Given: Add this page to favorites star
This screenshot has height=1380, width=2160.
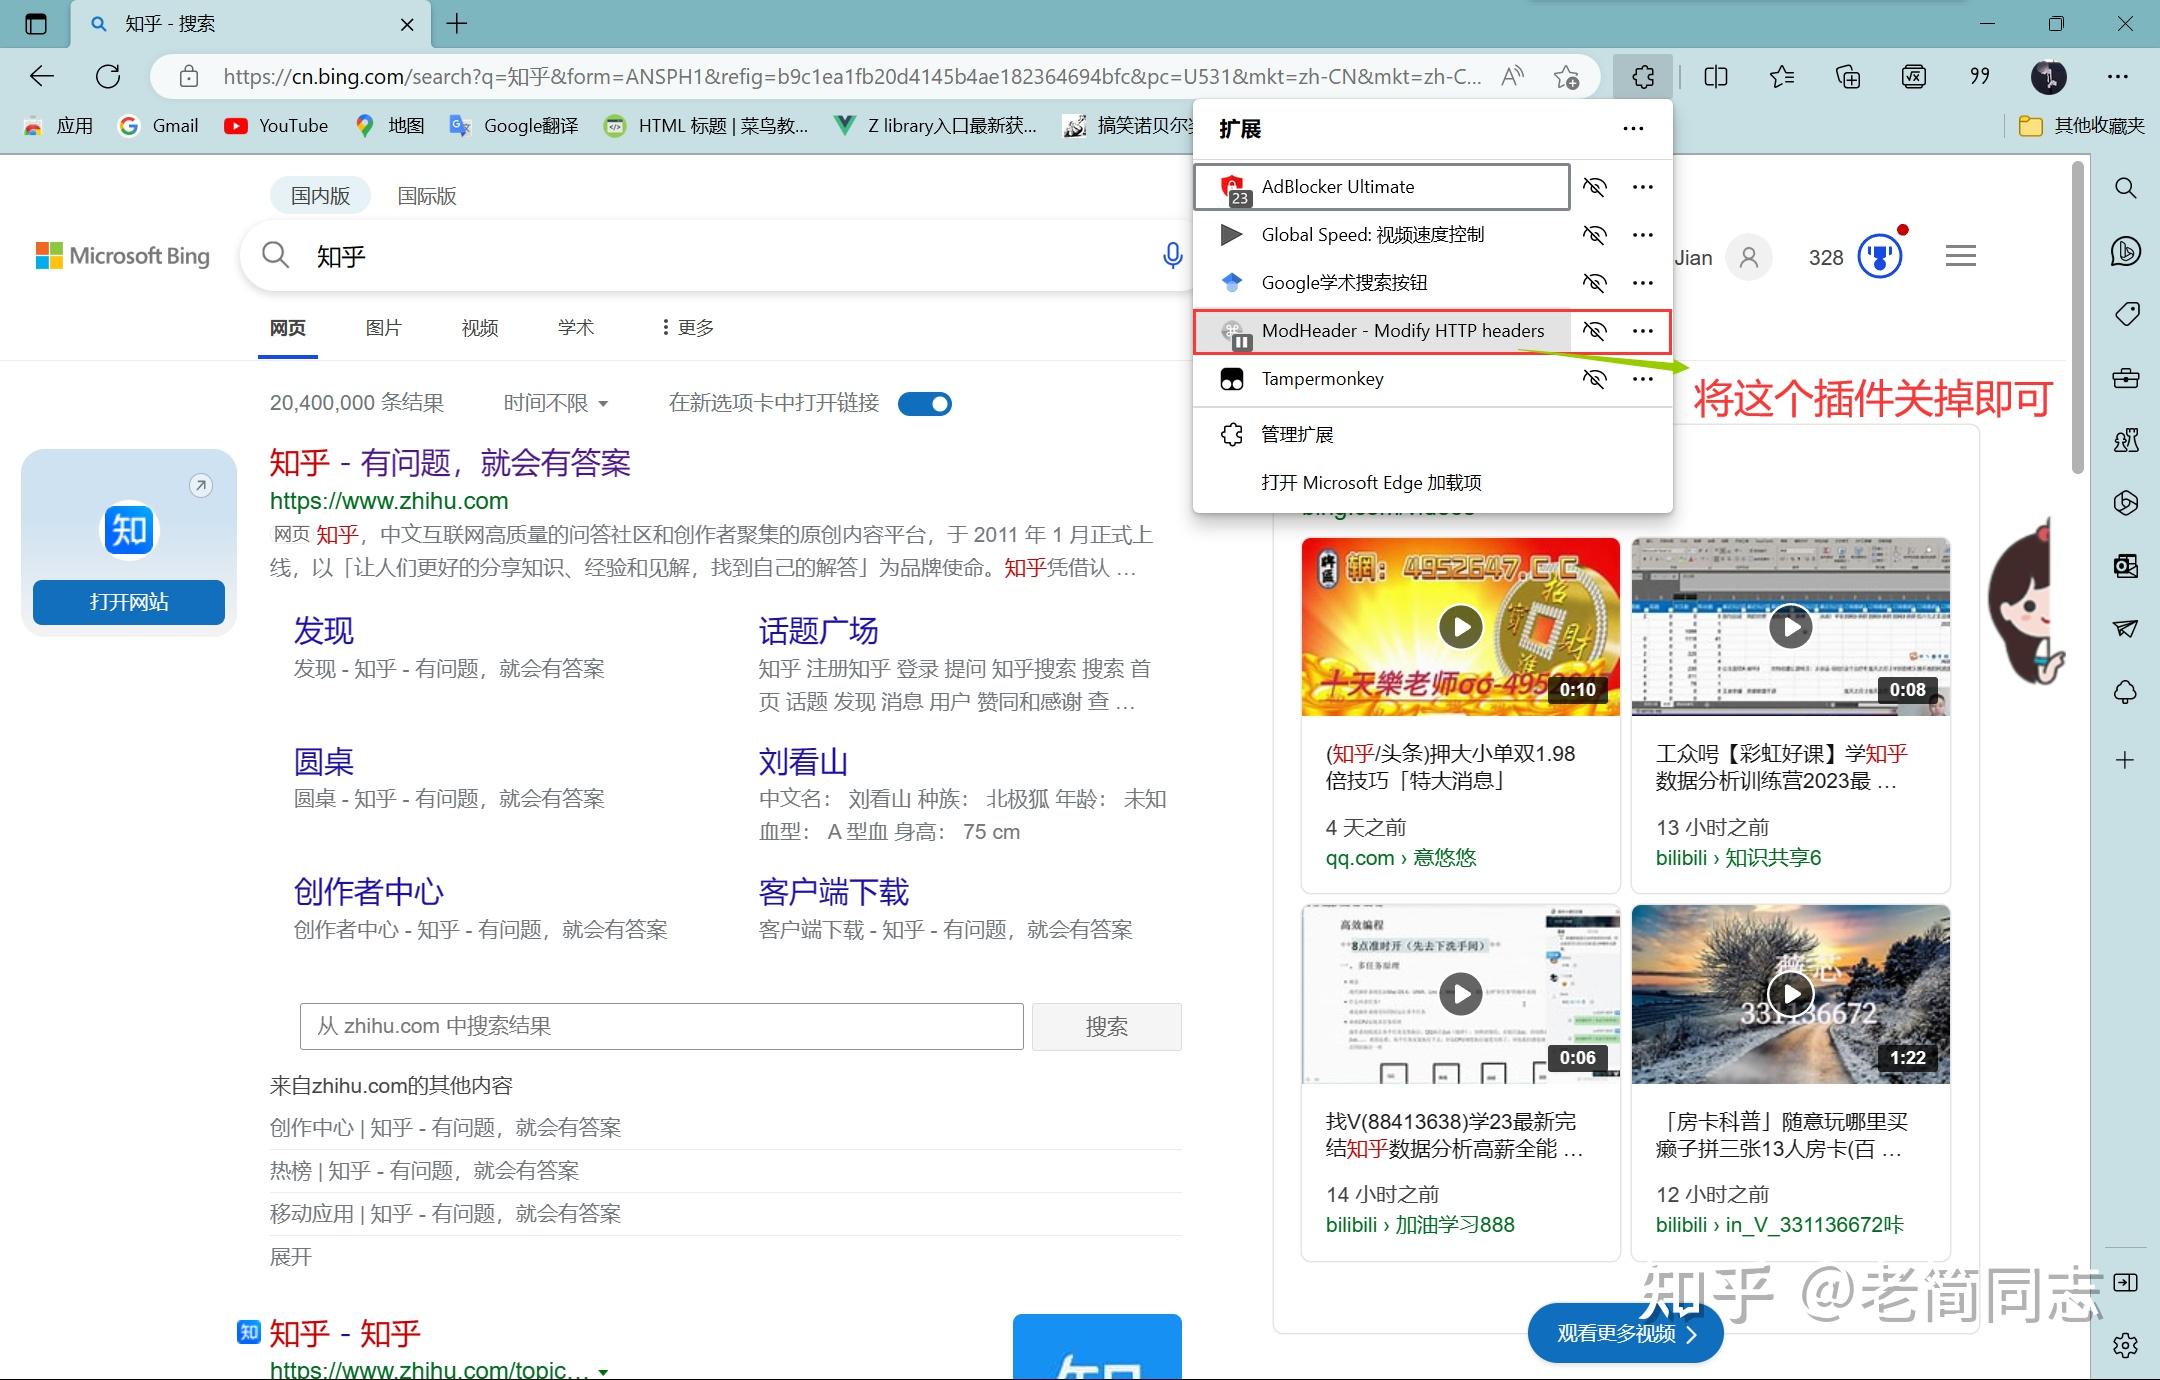Looking at the screenshot, I should click(1566, 77).
